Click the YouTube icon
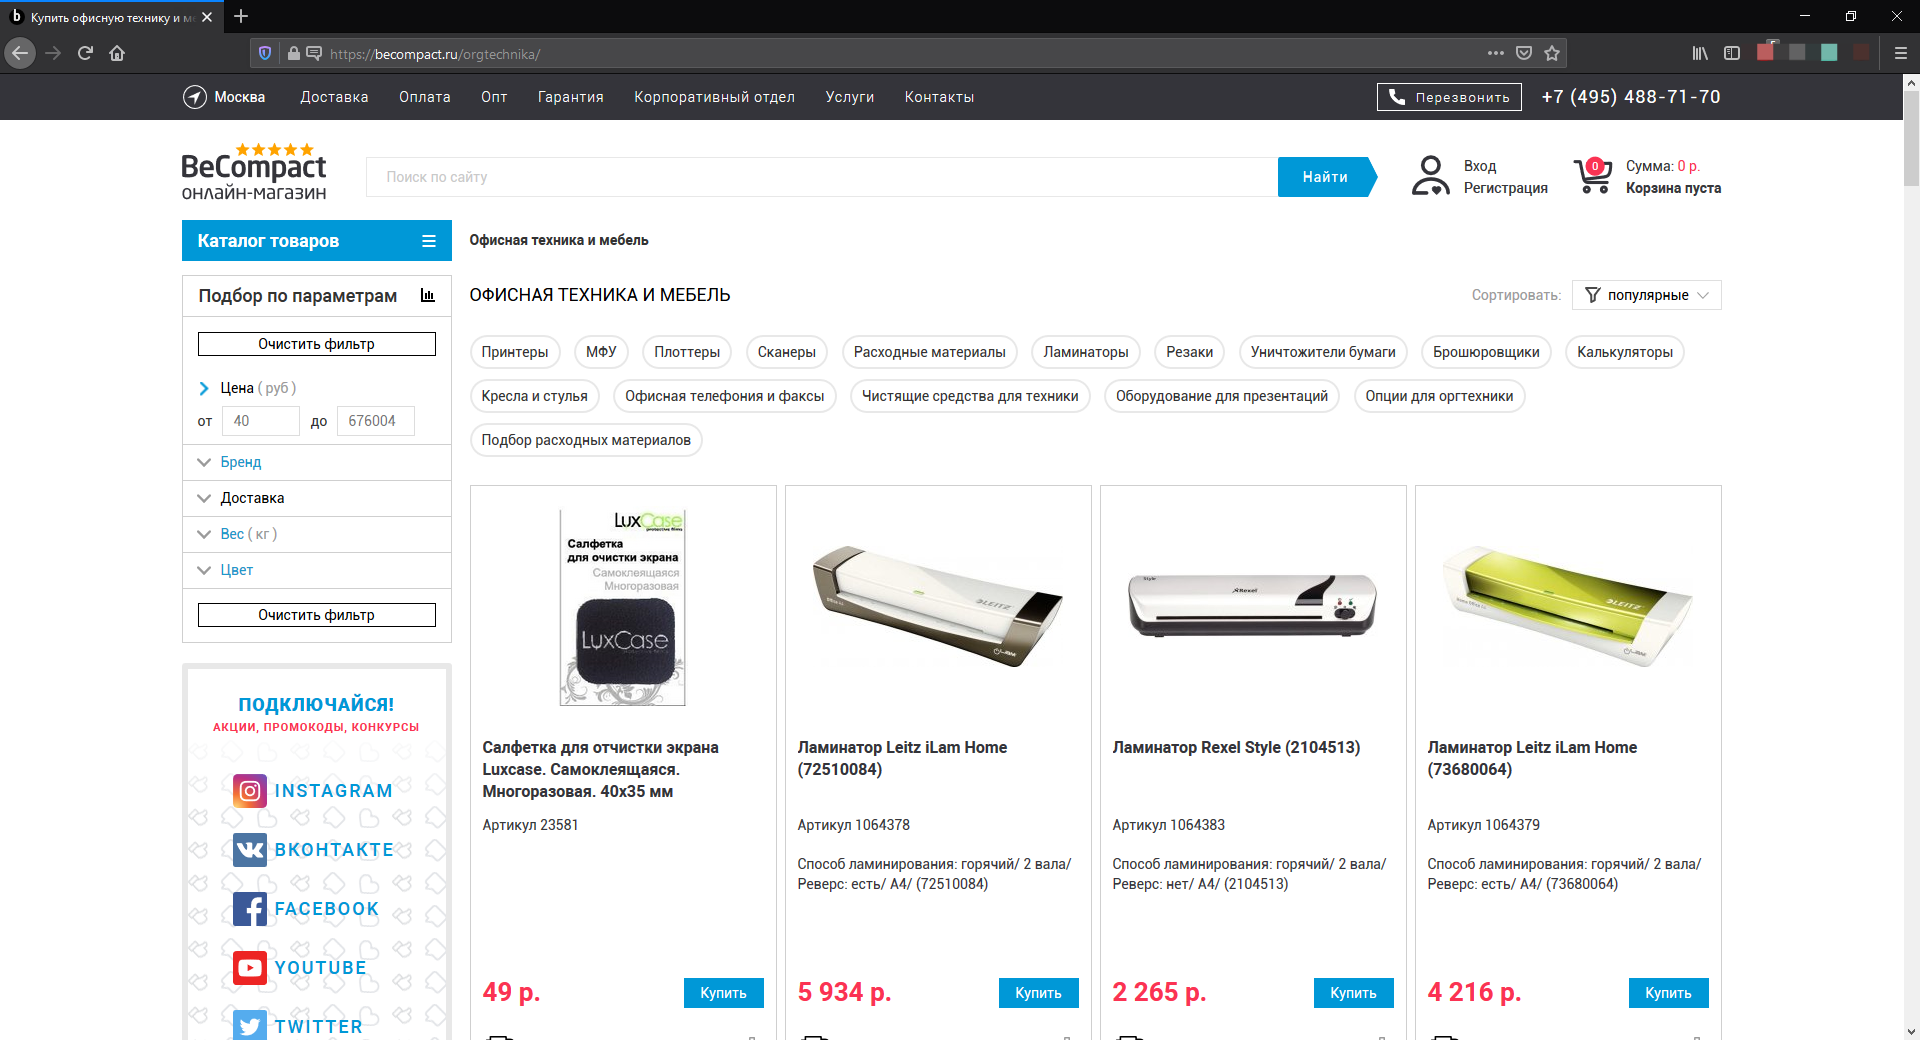Viewport: 1920px width, 1040px height. point(250,968)
